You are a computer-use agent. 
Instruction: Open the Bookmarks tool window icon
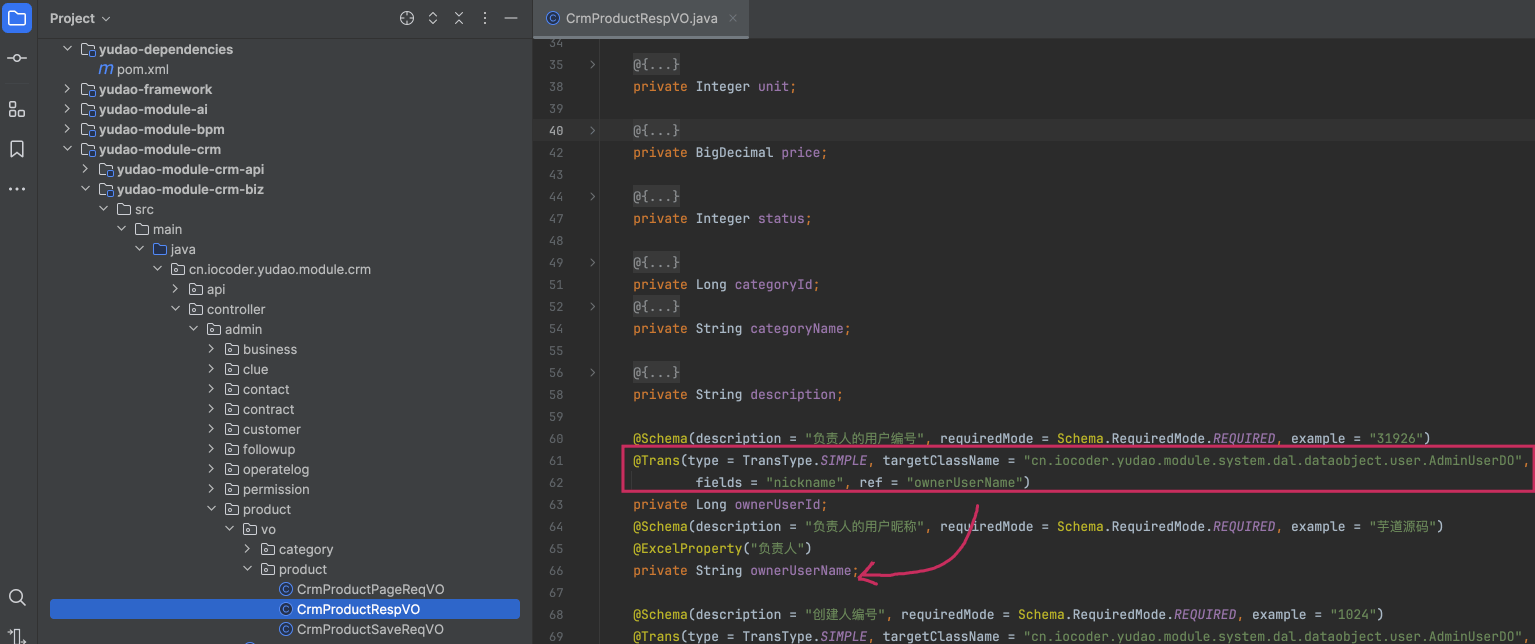[x=17, y=149]
